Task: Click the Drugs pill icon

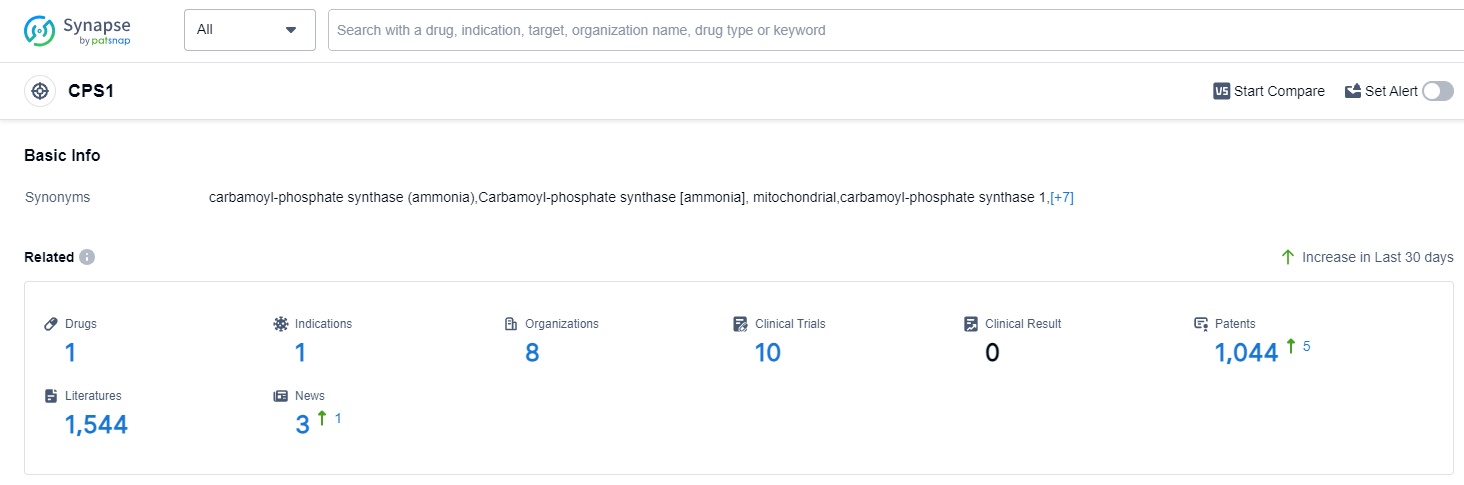Action: coord(52,324)
